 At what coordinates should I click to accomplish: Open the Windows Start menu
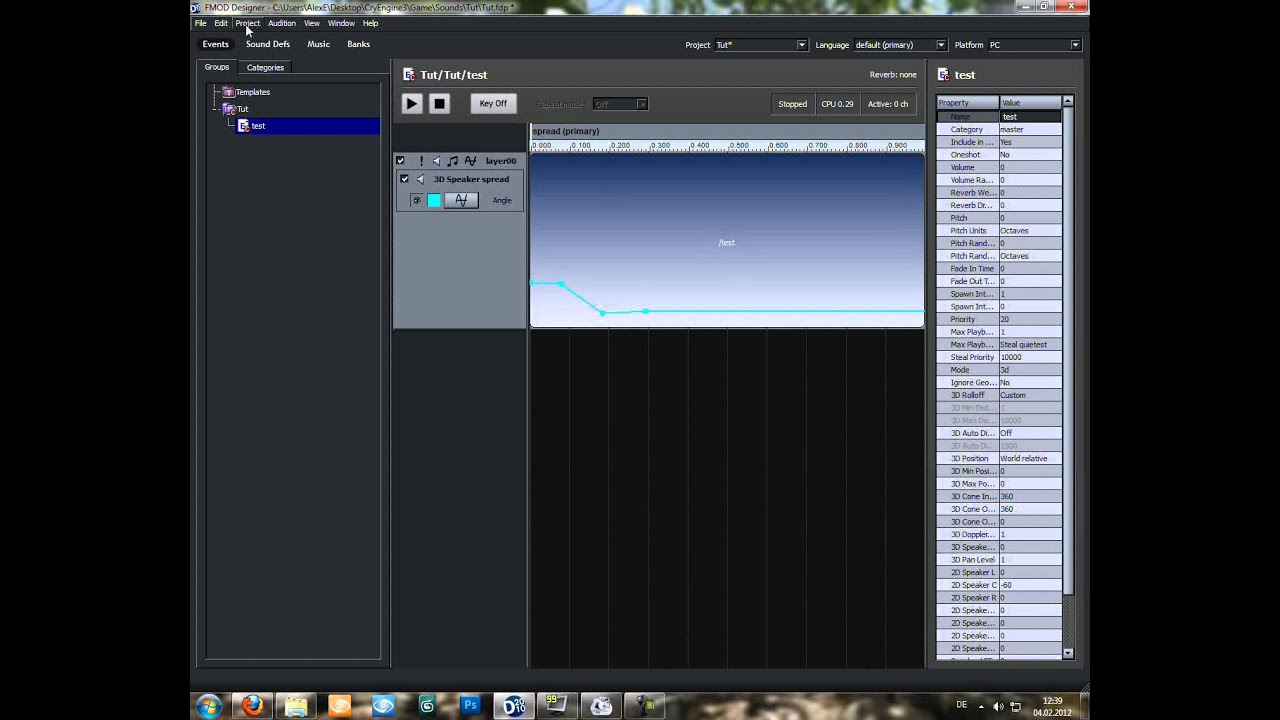pos(209,706)
